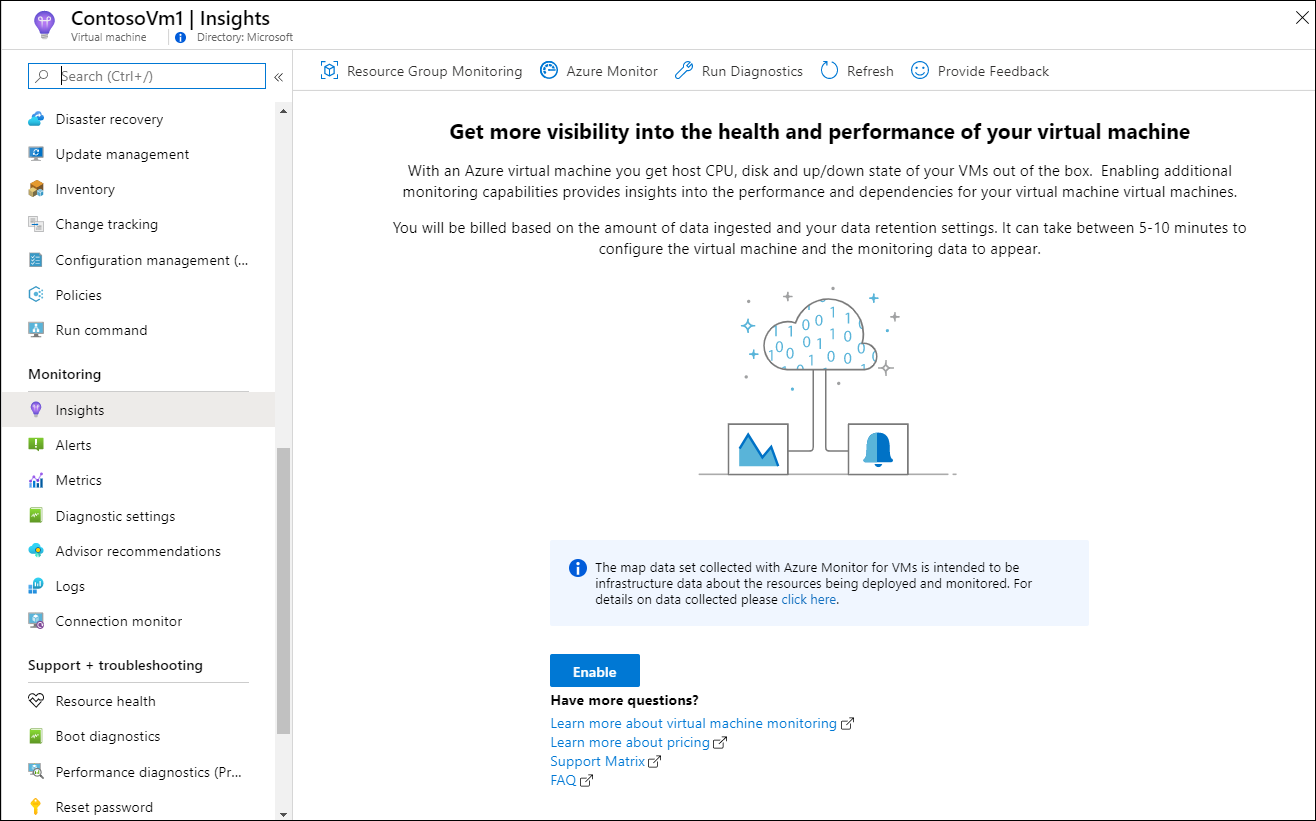
Task: Select the Run command icon
Action: 36,329
